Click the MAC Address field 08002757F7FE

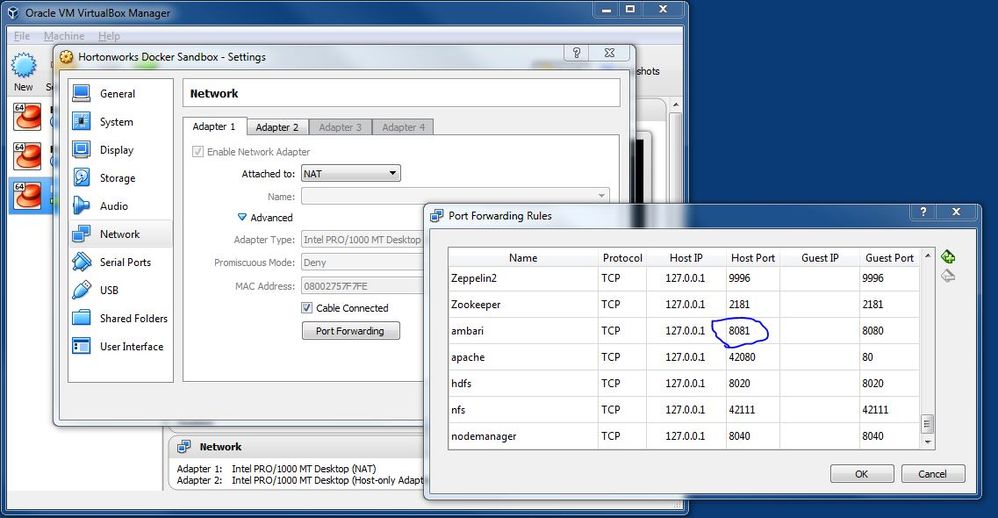[361, 286]
